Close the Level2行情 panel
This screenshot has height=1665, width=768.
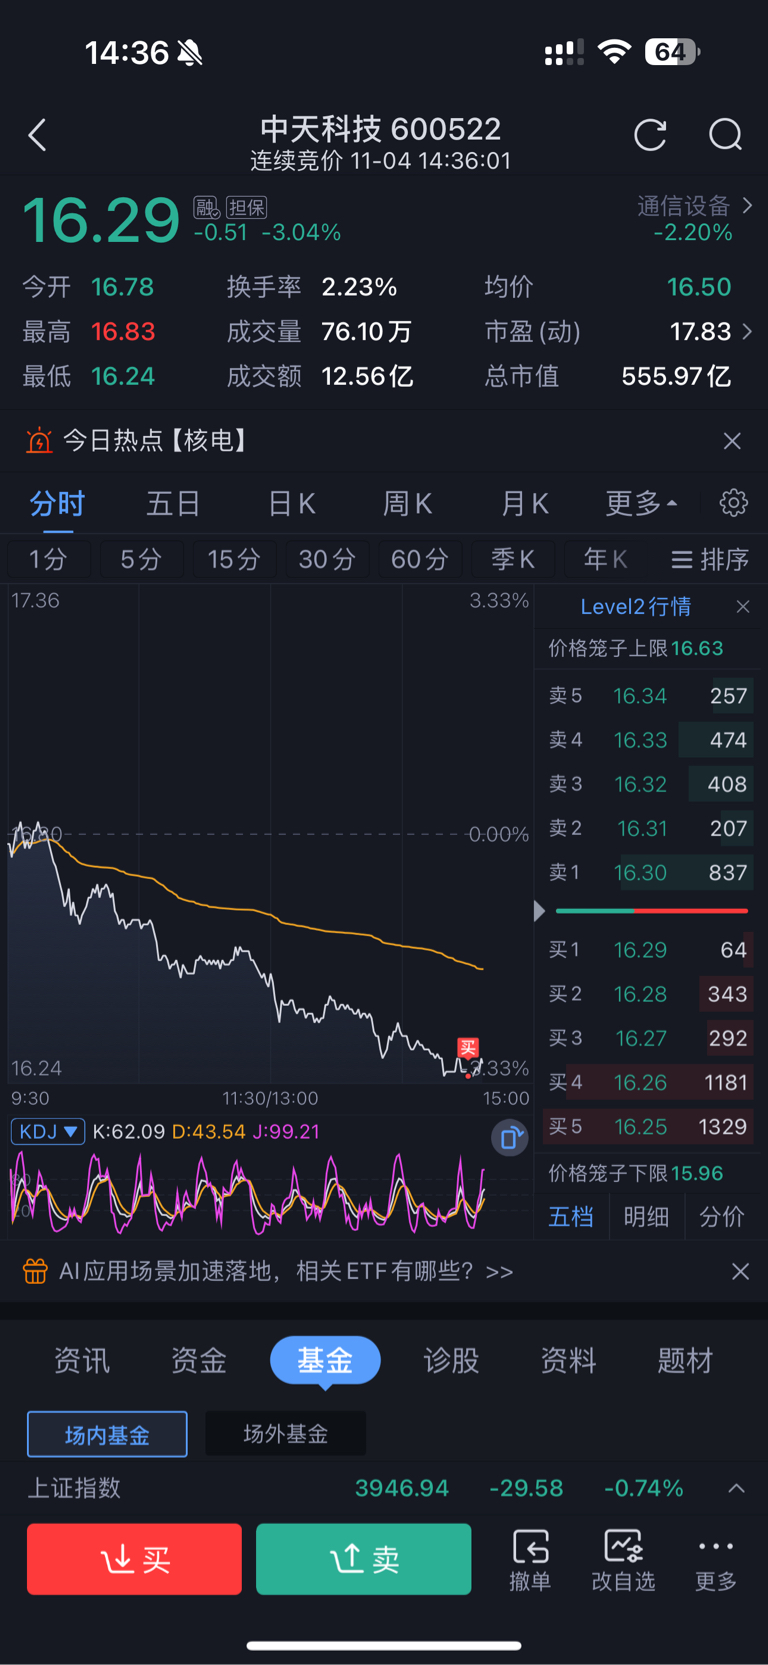(x=742, y=606)
